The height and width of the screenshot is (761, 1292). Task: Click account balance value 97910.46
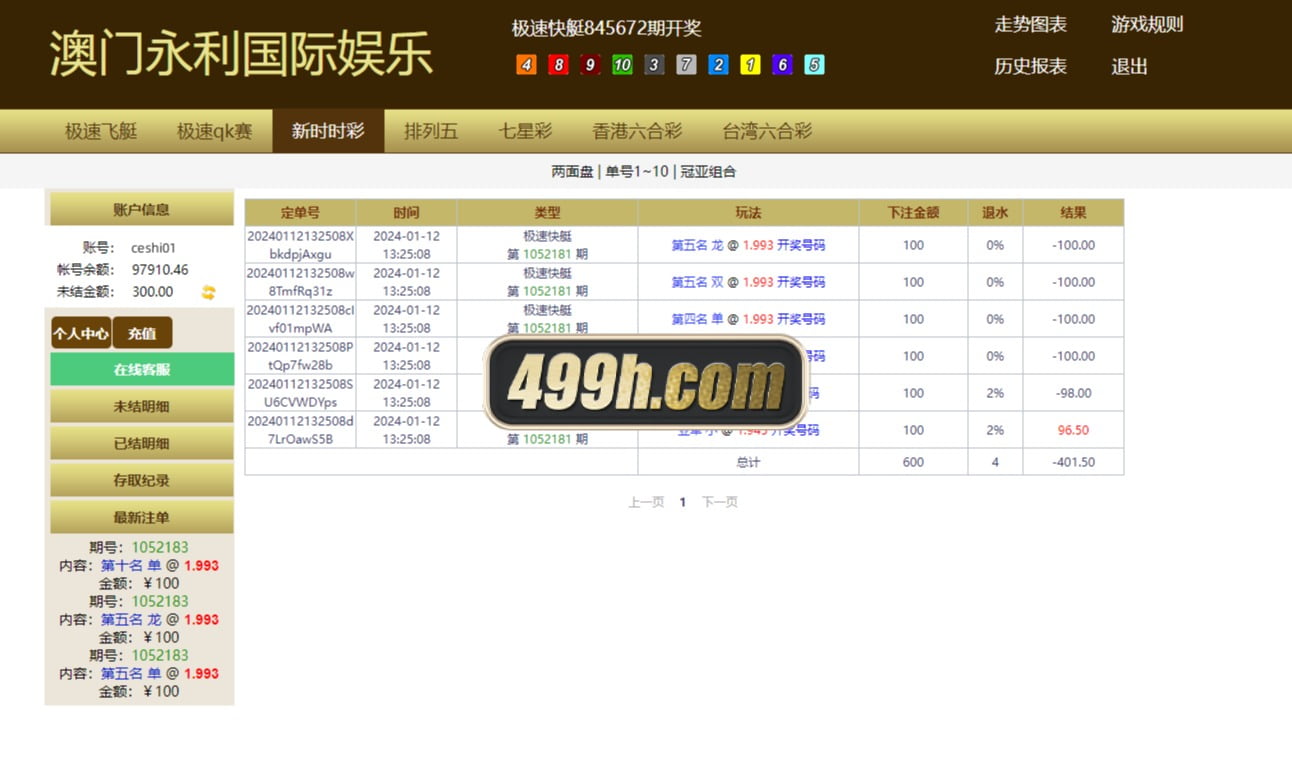coord(160,270)
